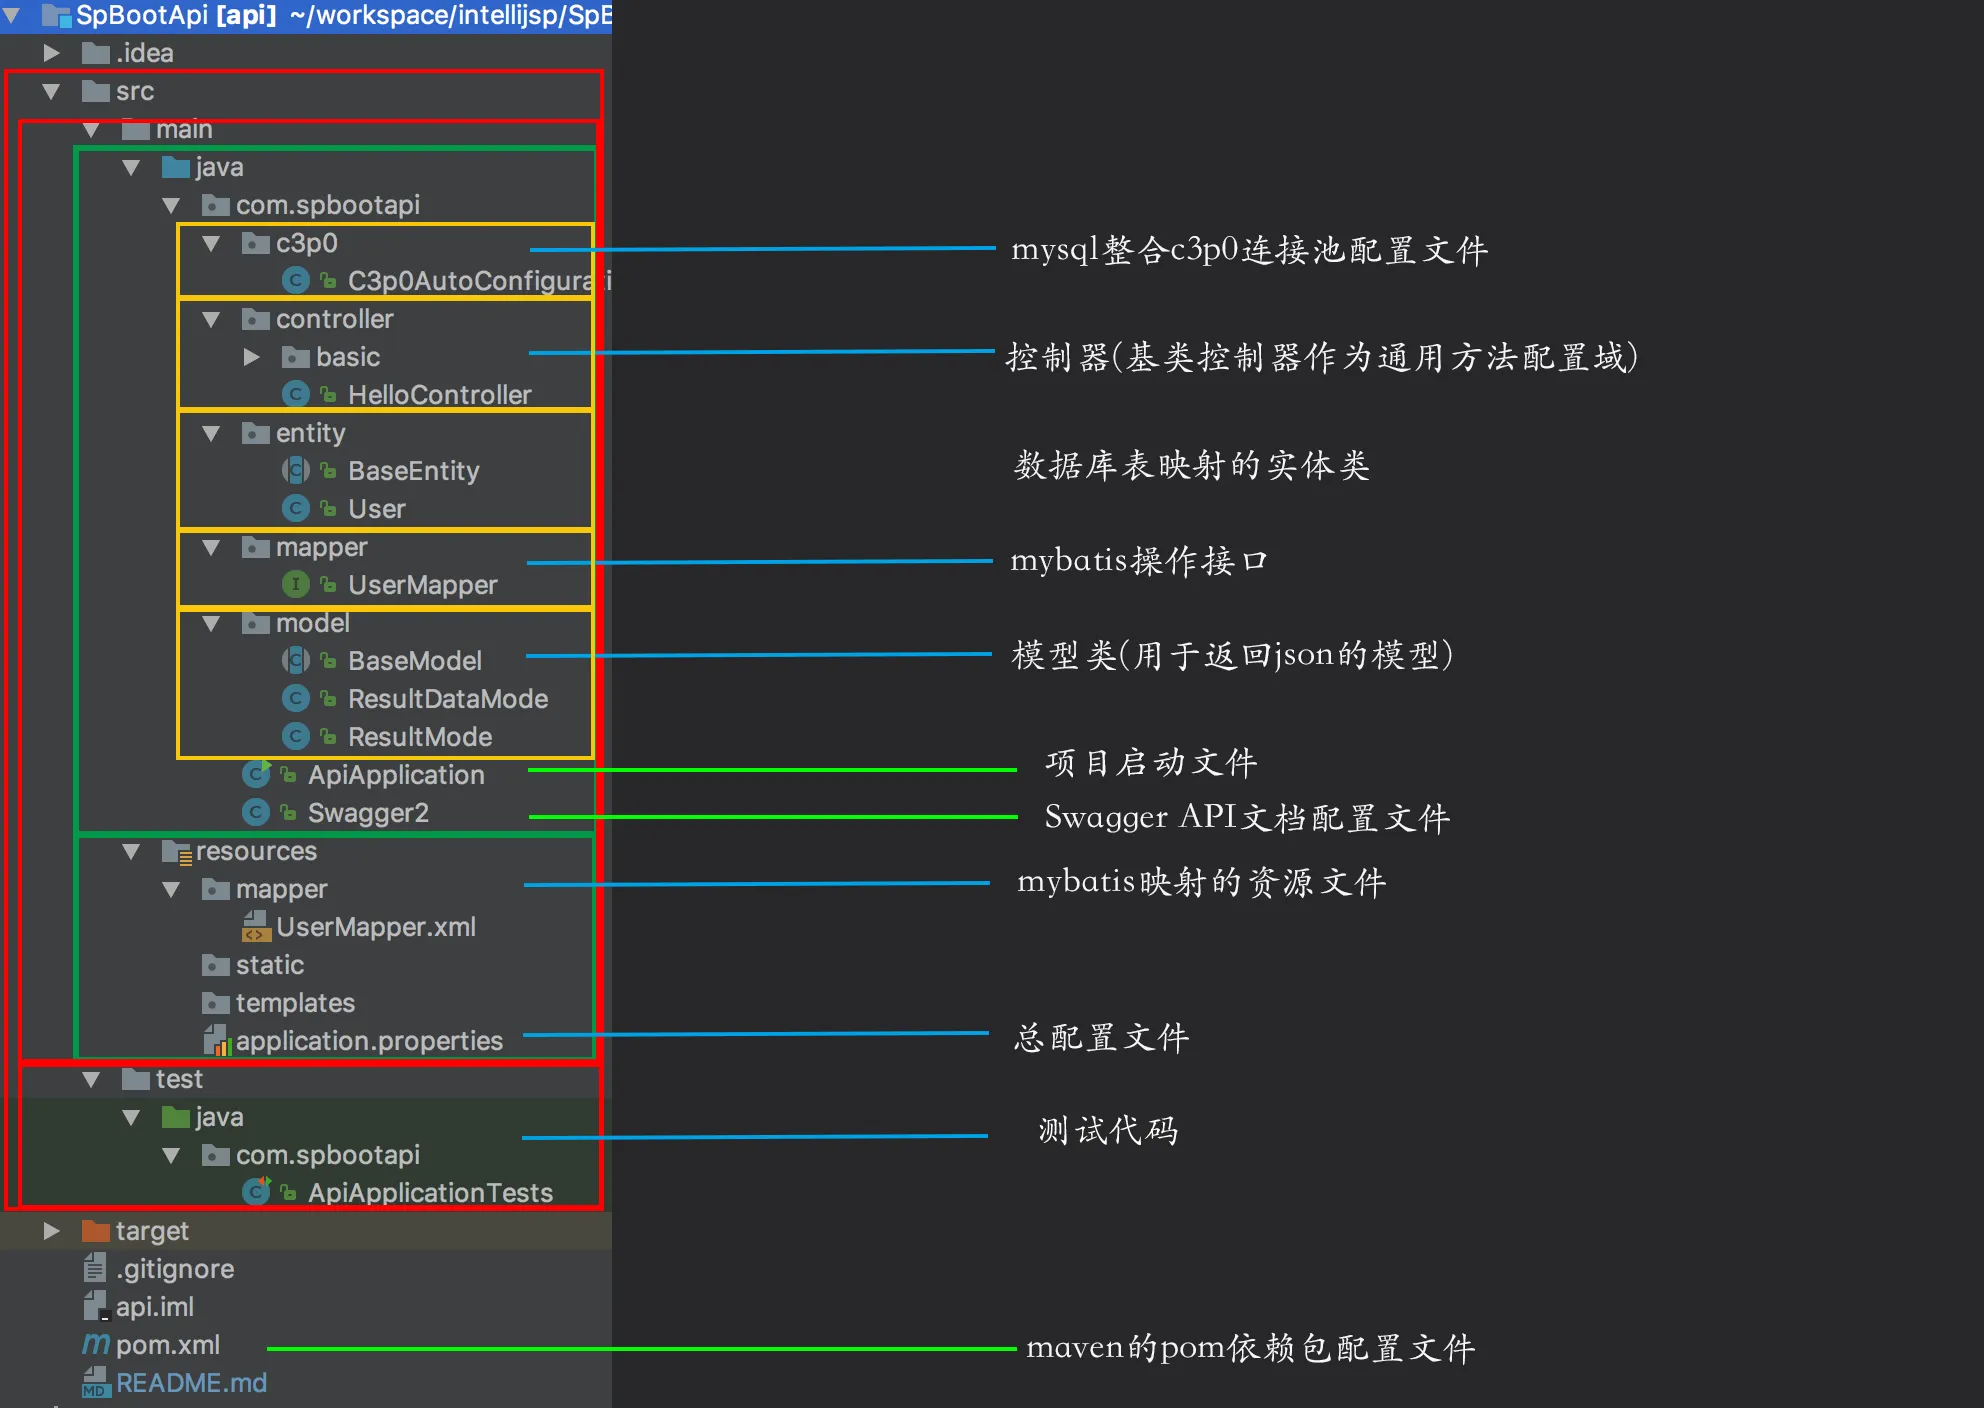This screenshot has width=1984, height=1408.
Task: Collapse the test folder arrow
Action: [x=91, y=1079]
